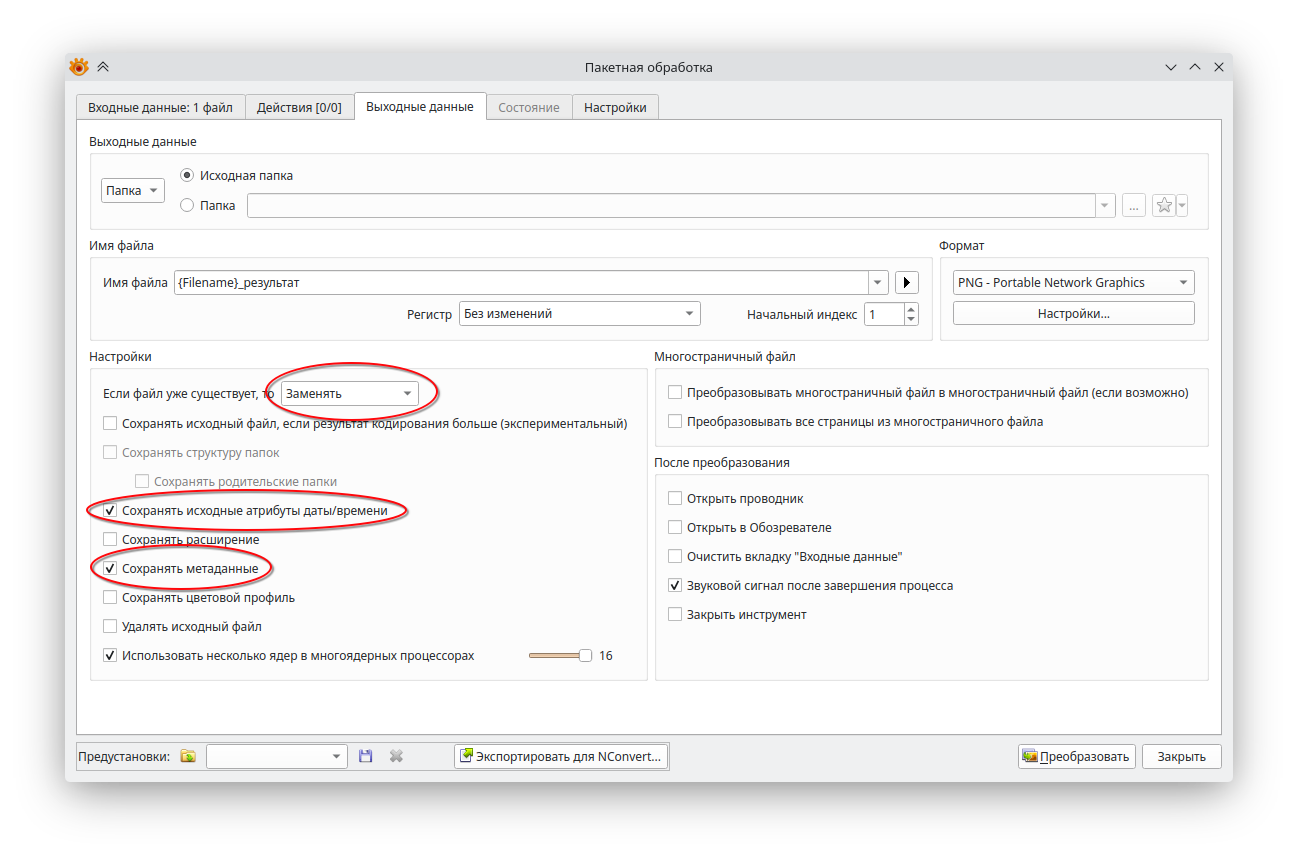
Task: Disable sound signal after process completion
Action: pos(675,586)
